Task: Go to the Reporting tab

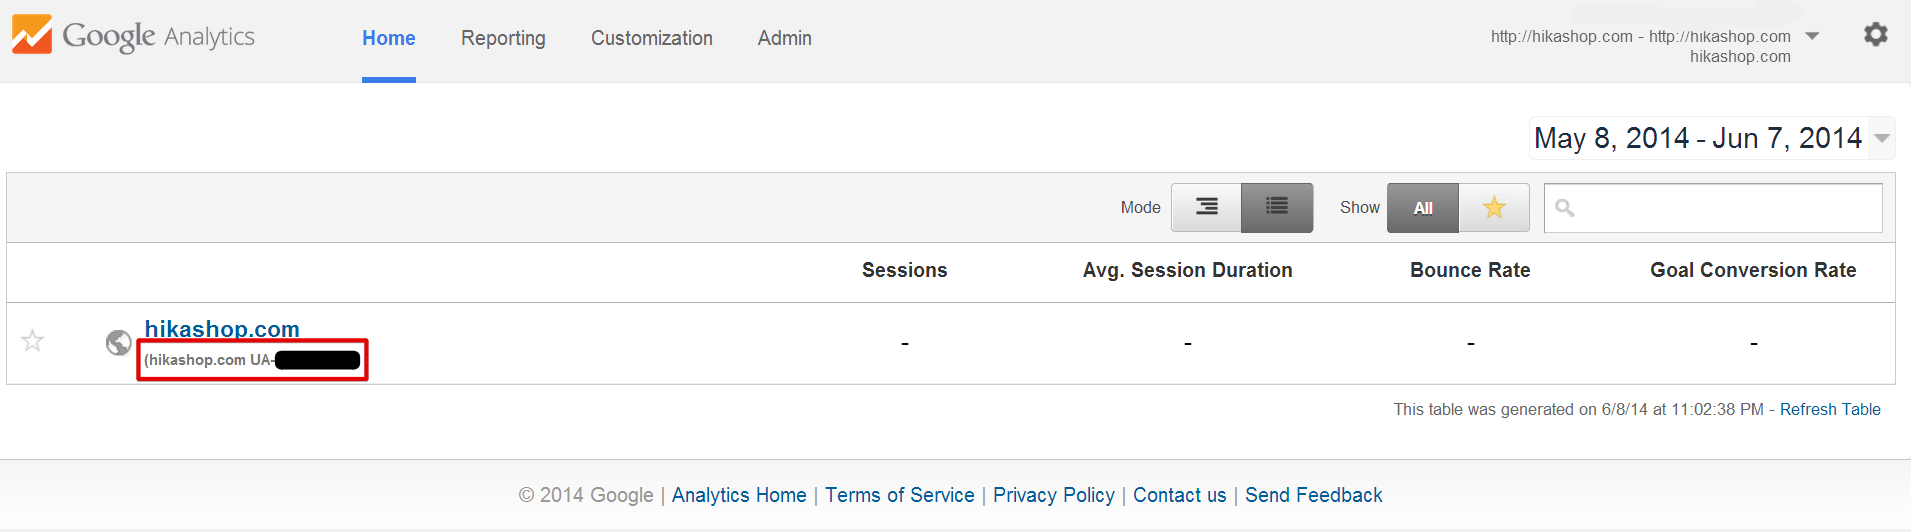Action: point(503,38)
